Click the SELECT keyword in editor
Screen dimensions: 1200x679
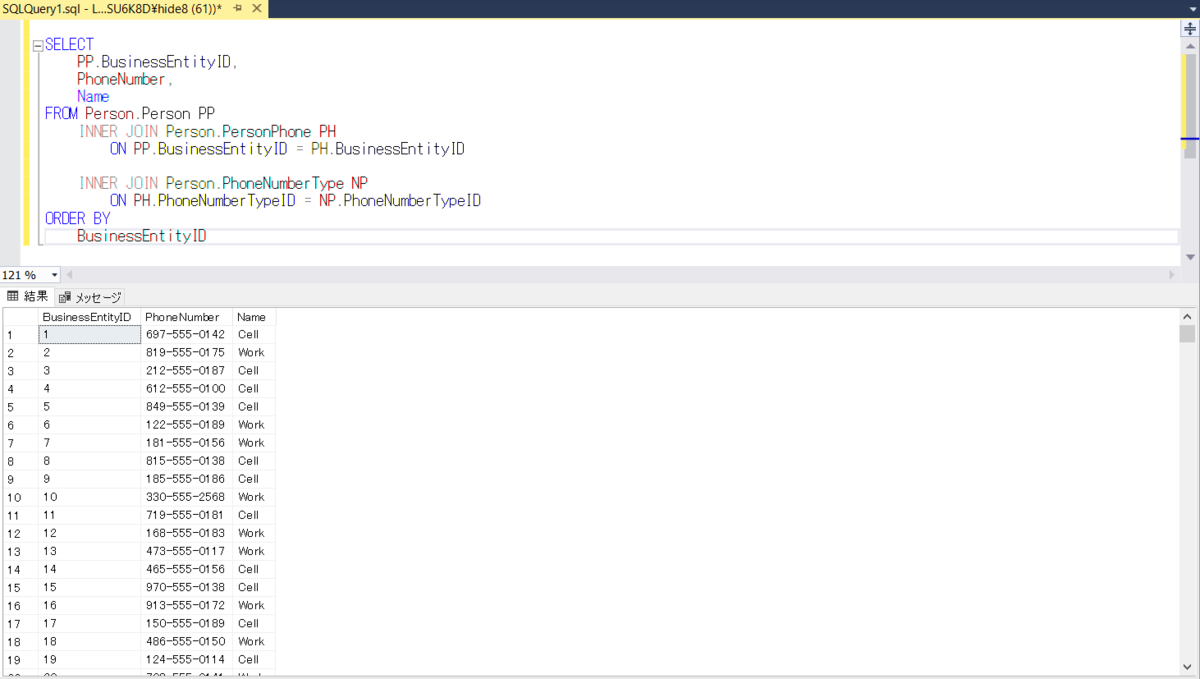click(69, 45)
